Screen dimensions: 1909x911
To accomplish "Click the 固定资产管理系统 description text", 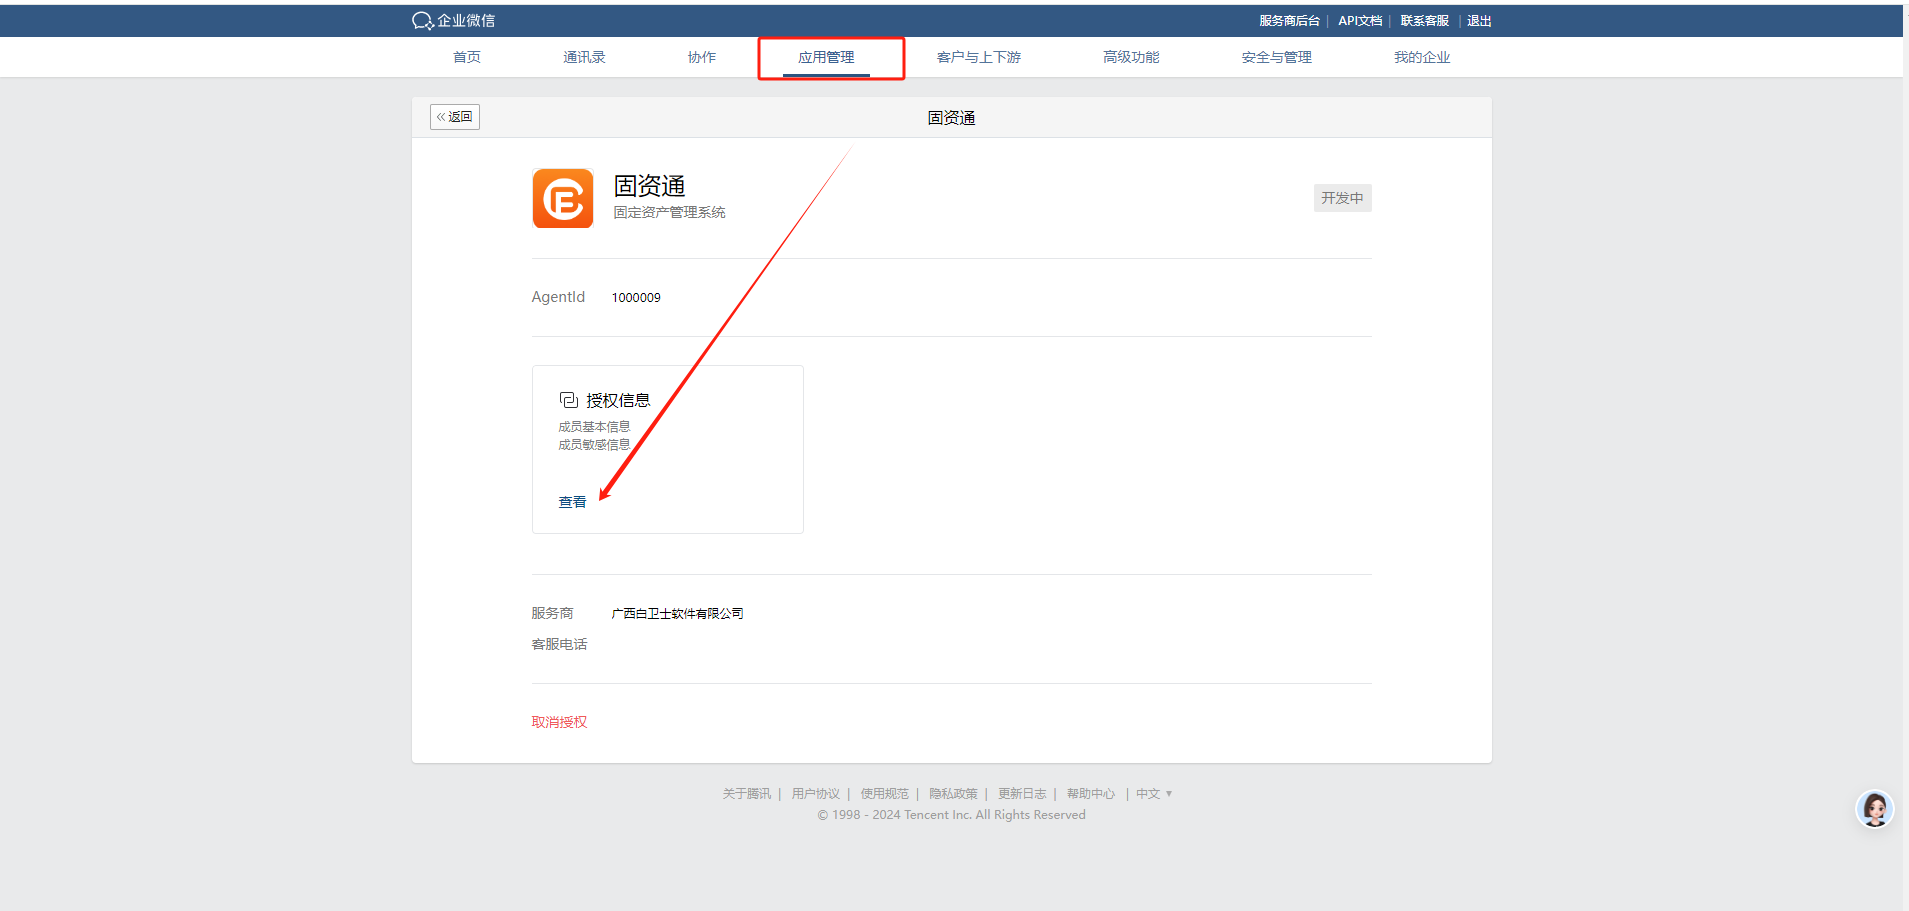I will 669,212.
